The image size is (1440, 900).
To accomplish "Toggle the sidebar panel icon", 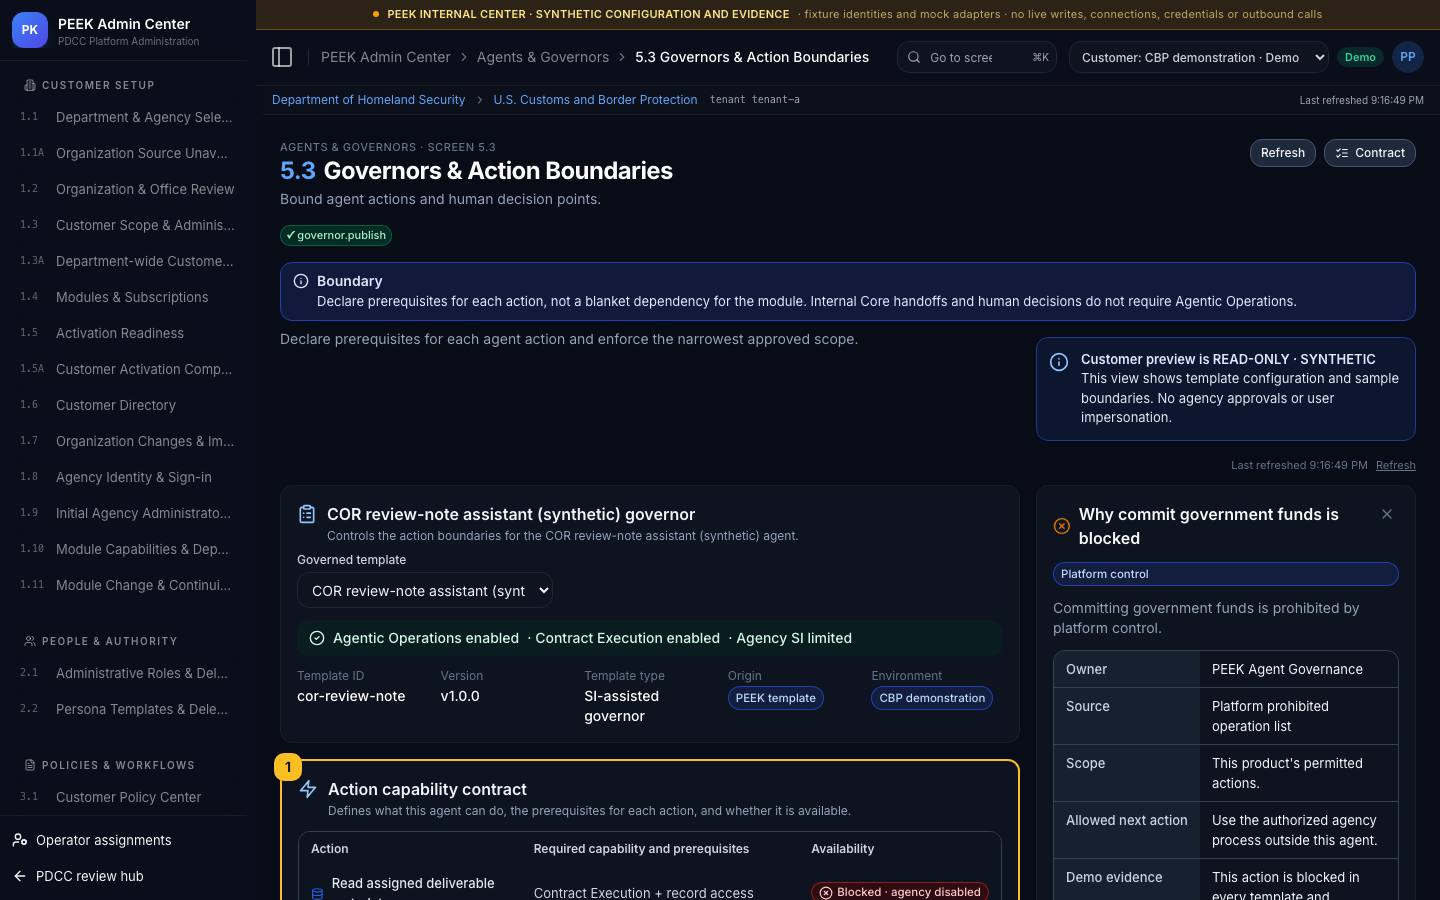I will point(282,57).
